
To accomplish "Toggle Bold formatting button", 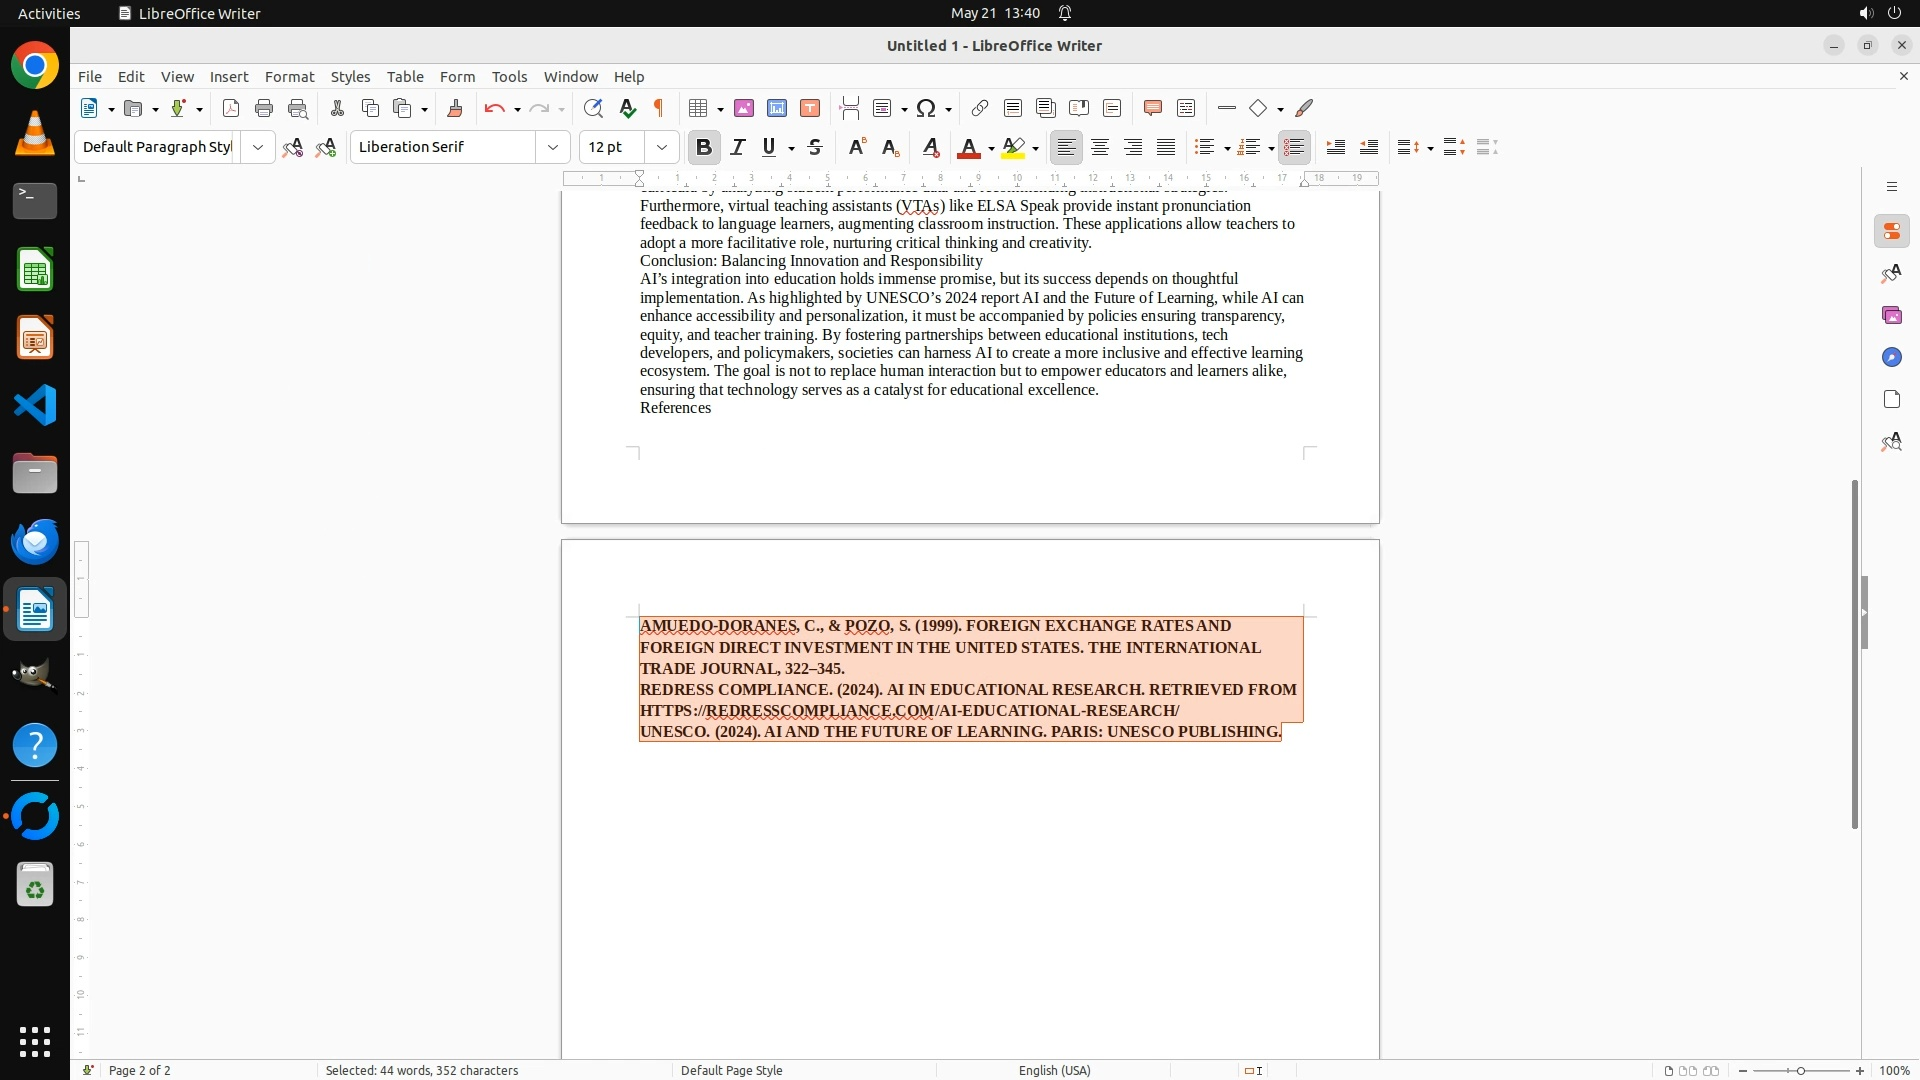I will click(704, 148).
